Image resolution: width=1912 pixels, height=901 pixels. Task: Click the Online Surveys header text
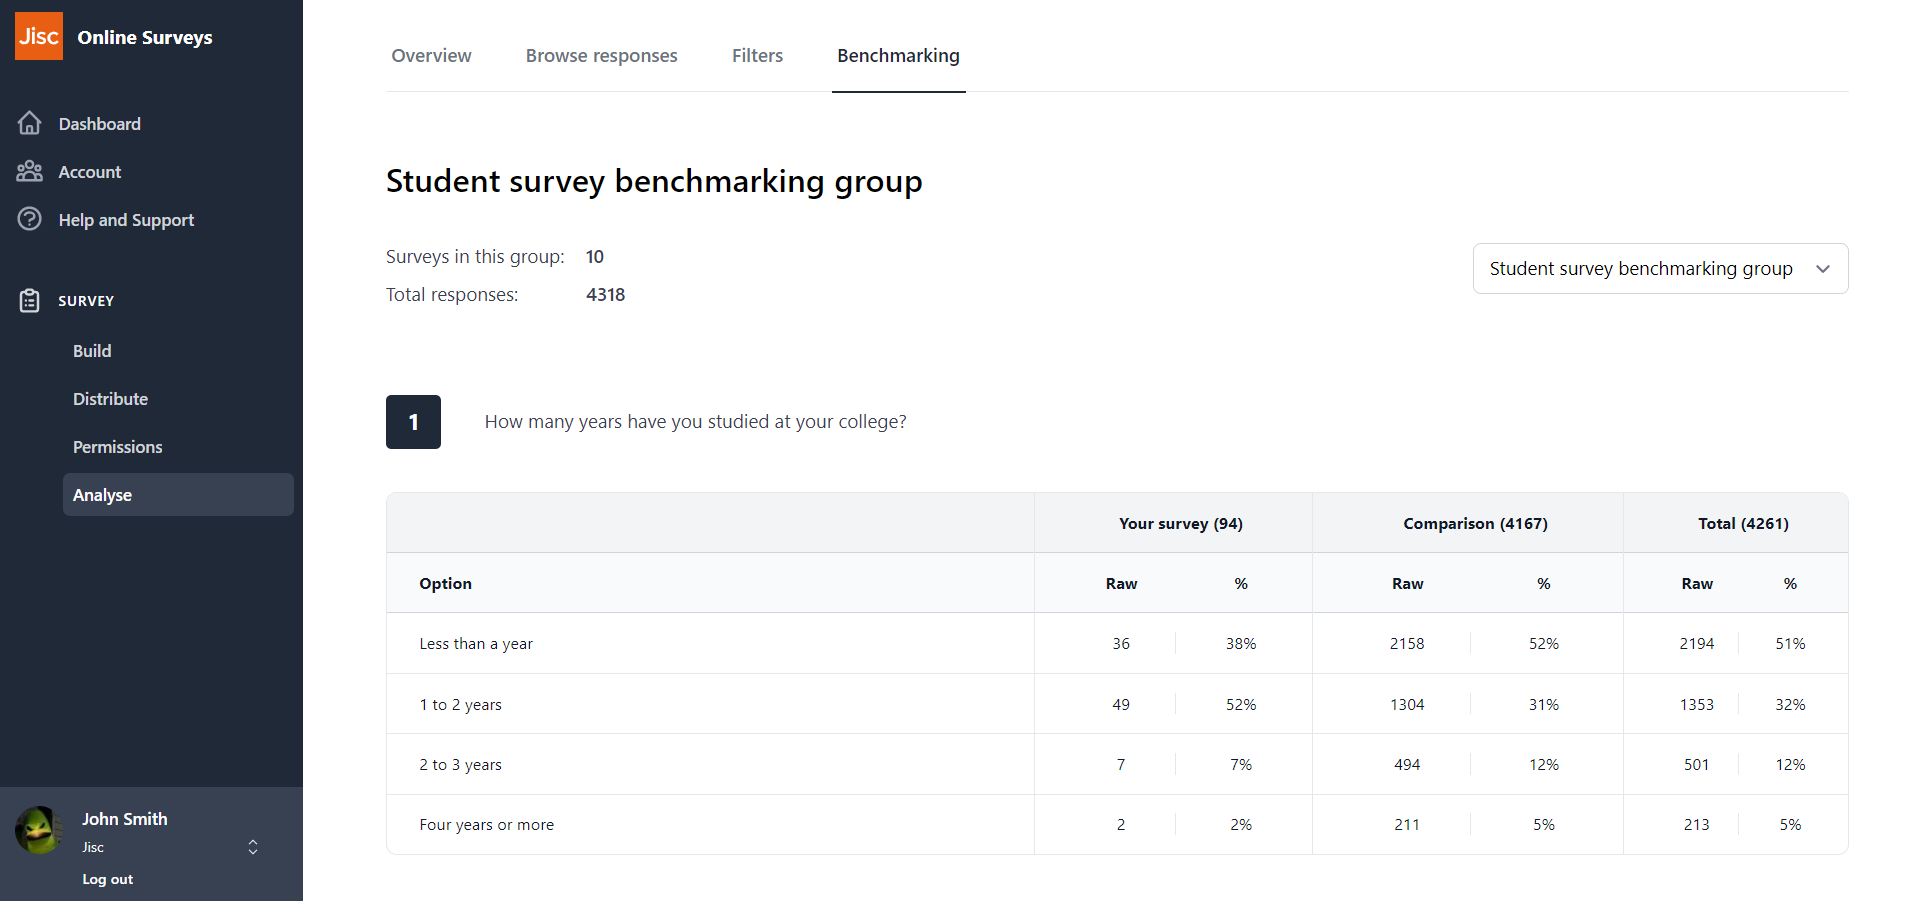(145, 37)
